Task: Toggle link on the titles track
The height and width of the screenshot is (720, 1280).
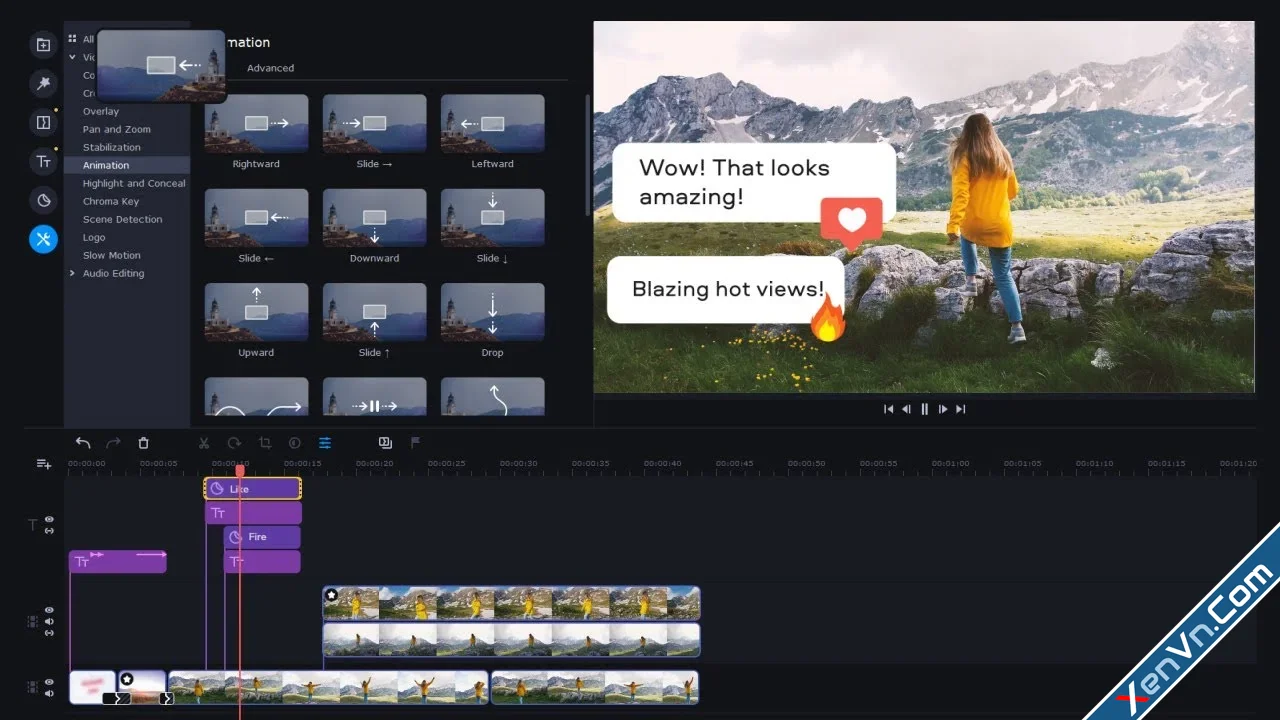Action: (49, 531)
